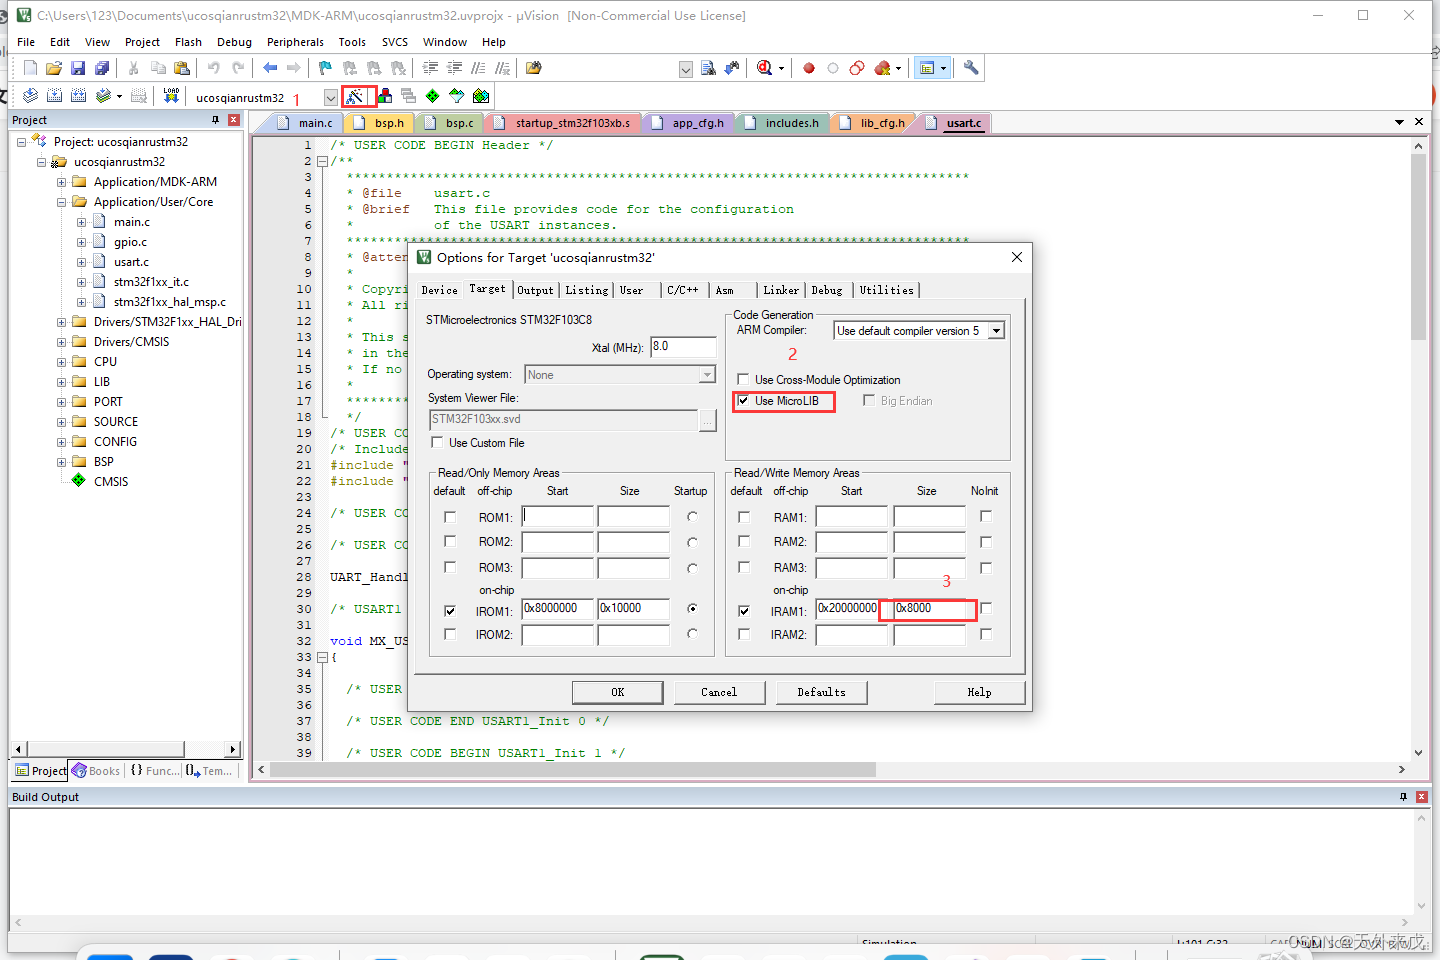Switch to the Linker tab
Image resolution: width=1440 pixels, height=960 pixels.
(781, 290)
